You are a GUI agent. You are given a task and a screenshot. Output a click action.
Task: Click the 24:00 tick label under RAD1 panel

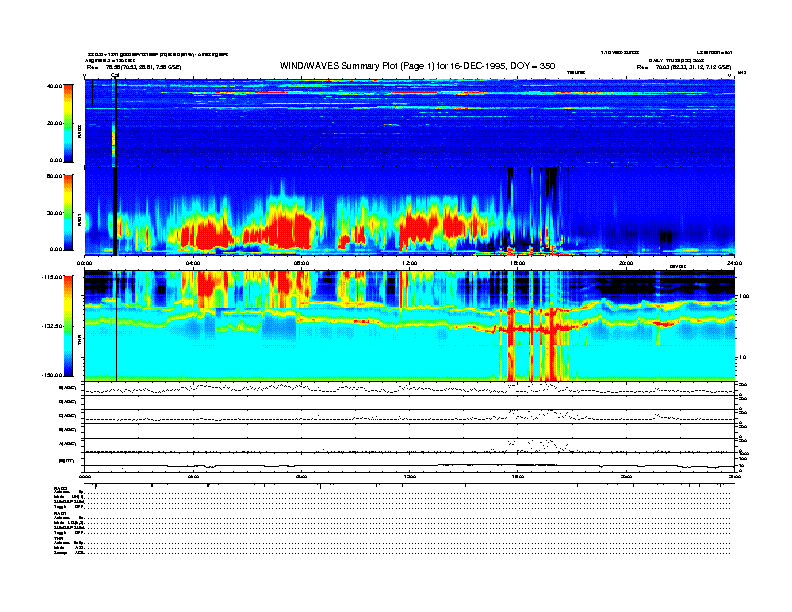(734, 263)
